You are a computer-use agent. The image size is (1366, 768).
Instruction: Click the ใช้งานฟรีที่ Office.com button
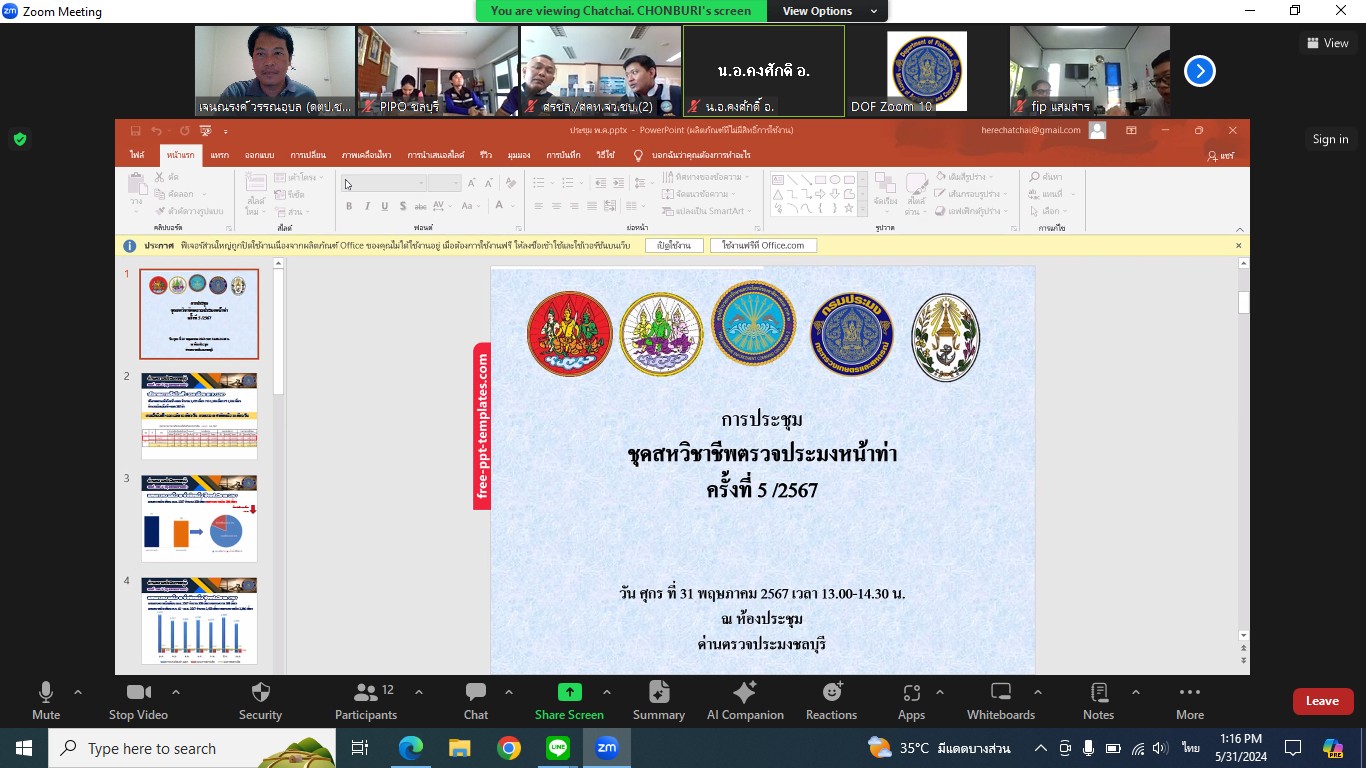[x=763, y=245]
